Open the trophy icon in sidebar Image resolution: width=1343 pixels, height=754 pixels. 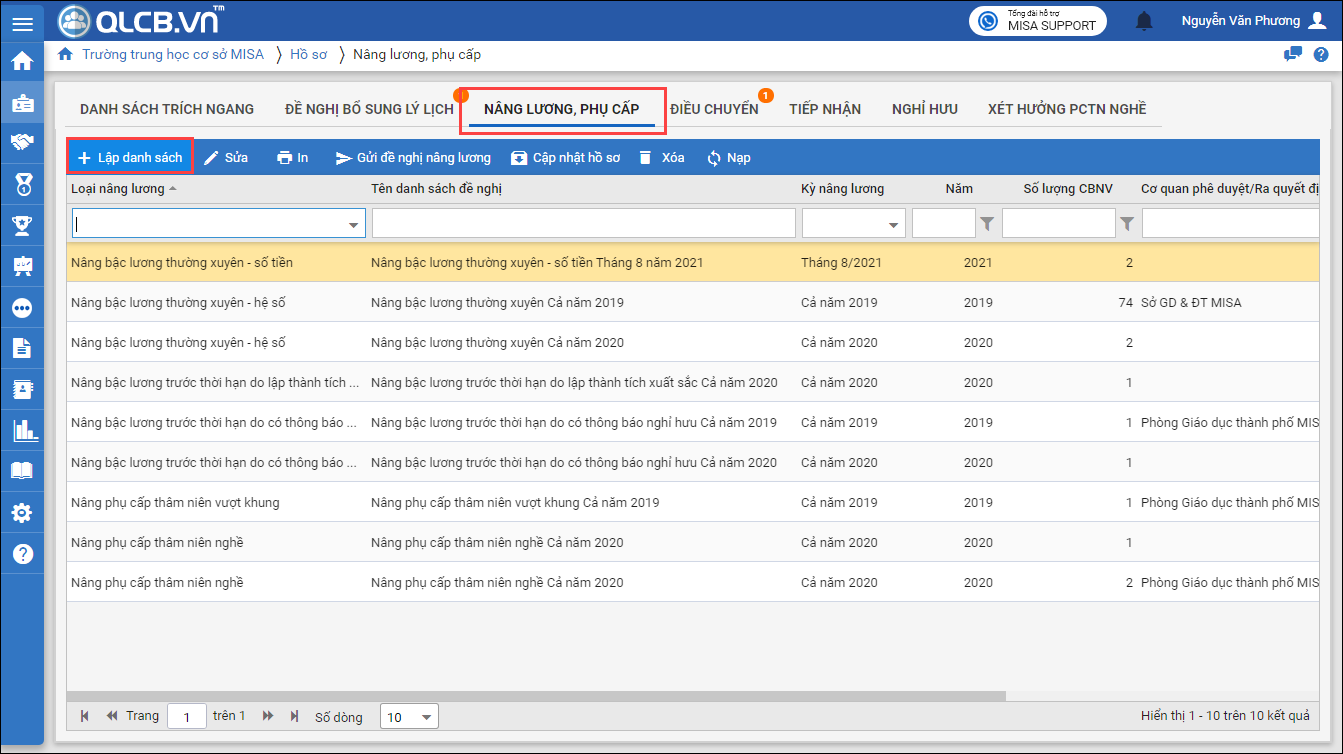[21, 225]
